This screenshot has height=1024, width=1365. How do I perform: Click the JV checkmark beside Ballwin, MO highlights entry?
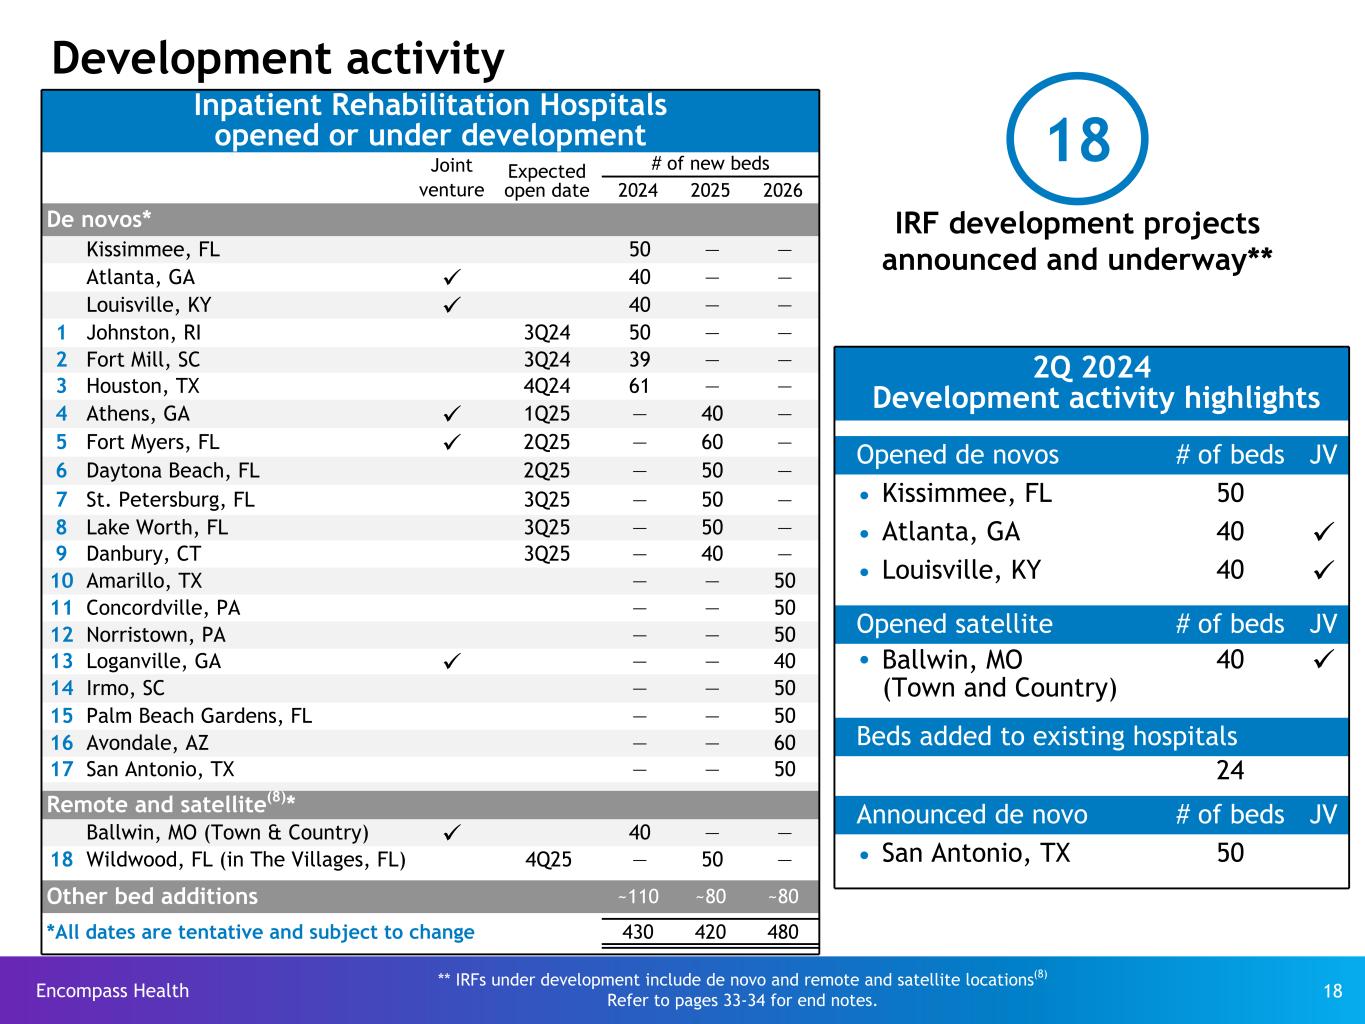tap(1325, 659)
